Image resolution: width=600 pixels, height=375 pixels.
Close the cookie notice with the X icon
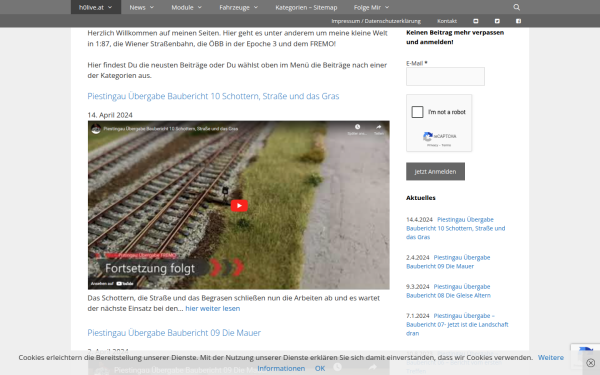click(x=590, y=363)
